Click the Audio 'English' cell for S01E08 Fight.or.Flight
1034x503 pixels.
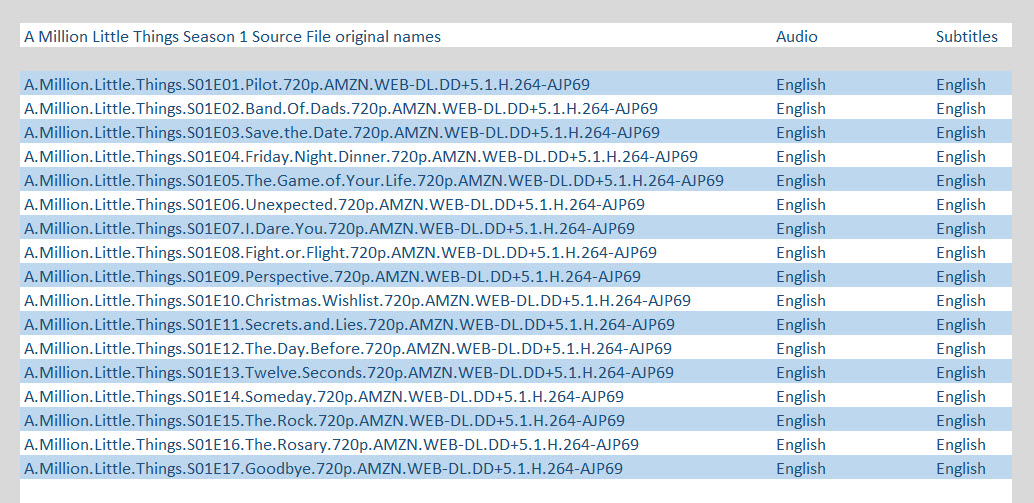point(801,253)
